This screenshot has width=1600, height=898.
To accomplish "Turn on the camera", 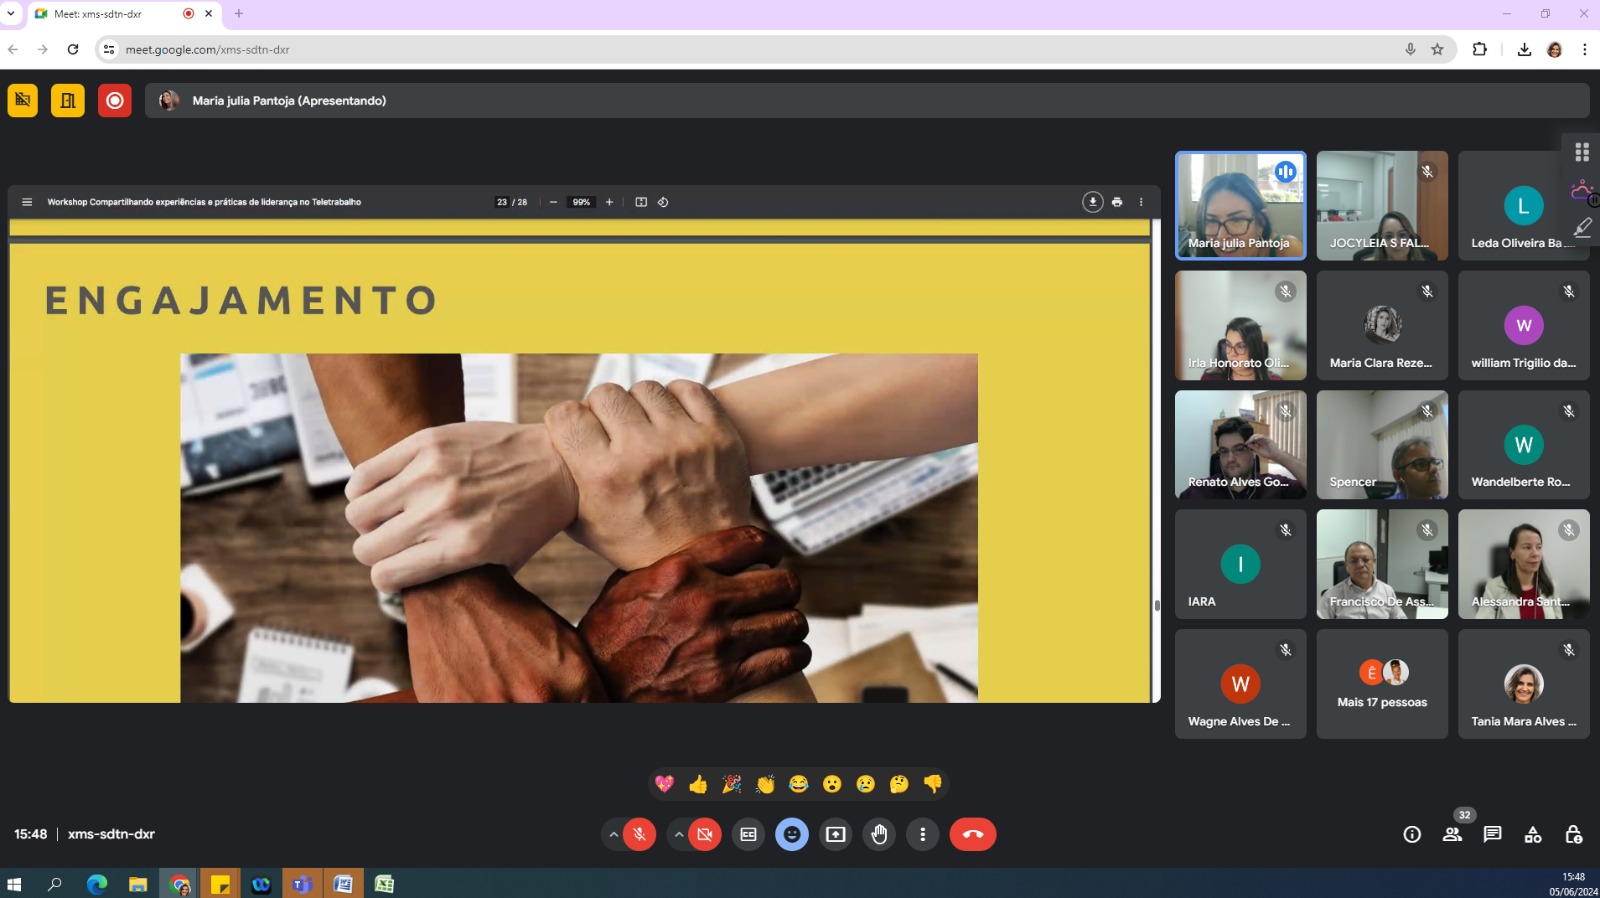I will 705,834.
